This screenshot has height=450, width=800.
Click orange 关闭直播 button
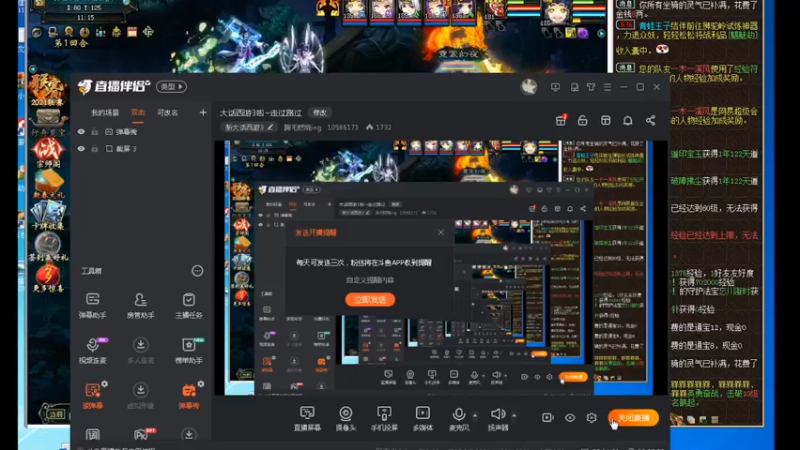click(x=633, y=418)
